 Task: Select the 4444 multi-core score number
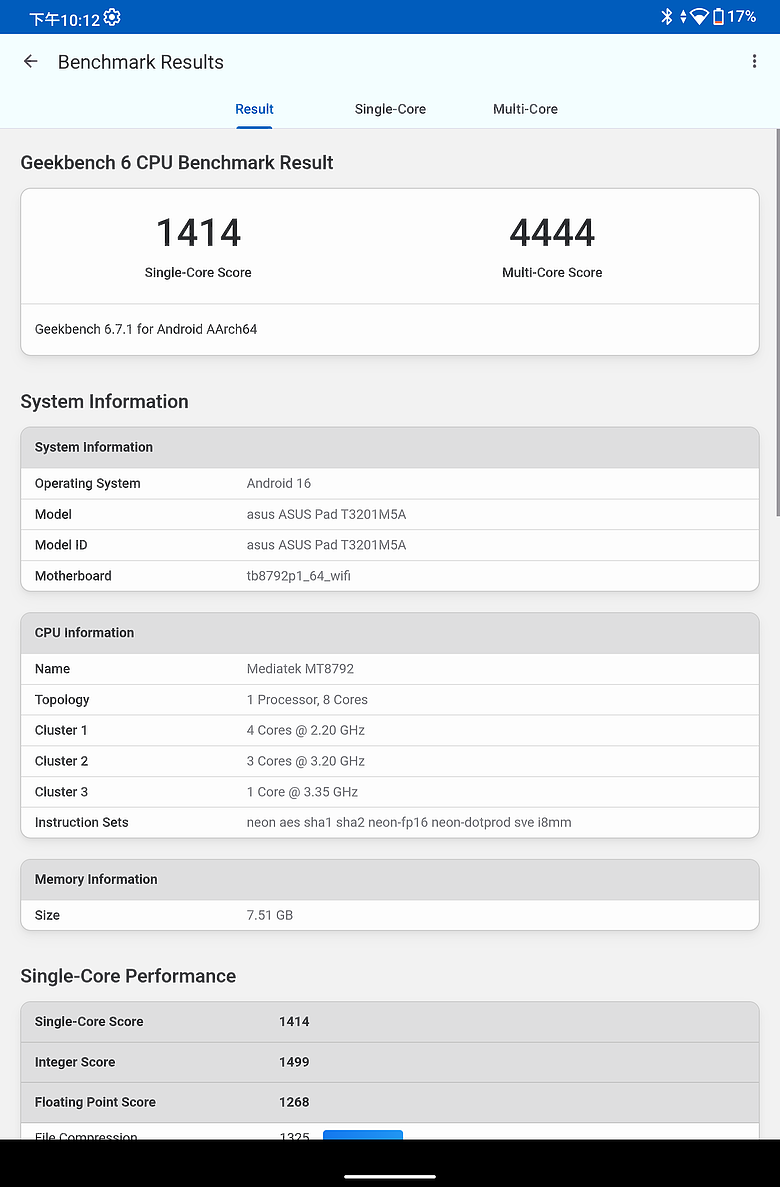tap(552, 232)
